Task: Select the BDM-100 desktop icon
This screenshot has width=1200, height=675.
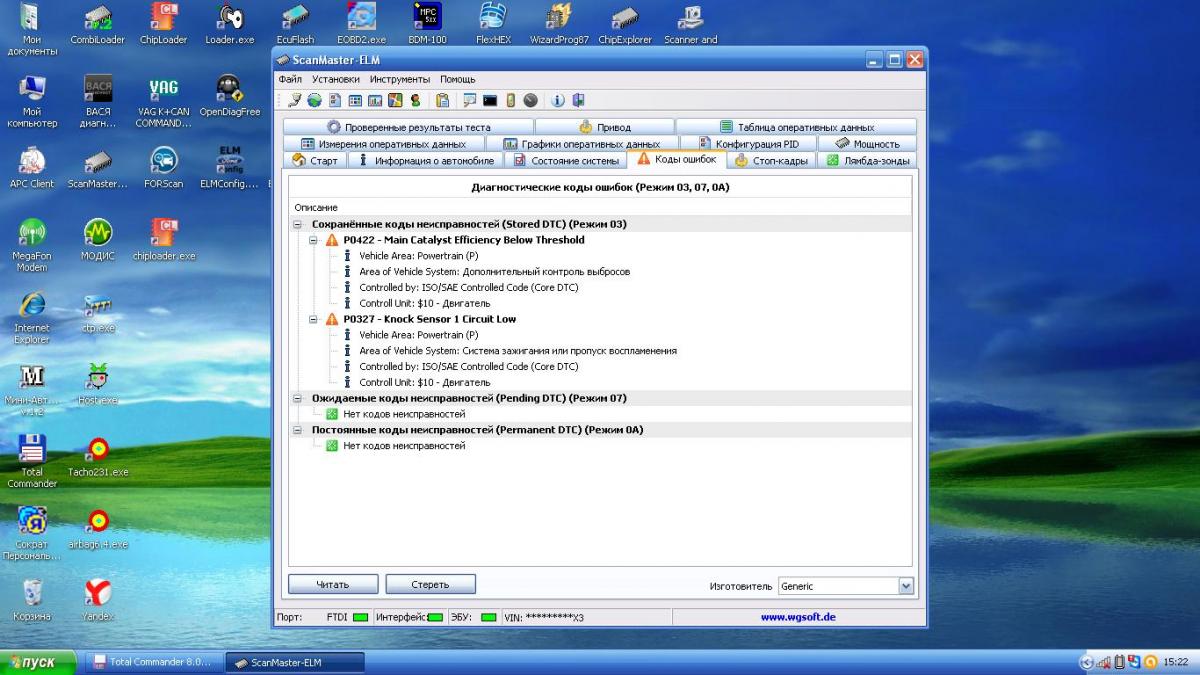Action: 427,24
